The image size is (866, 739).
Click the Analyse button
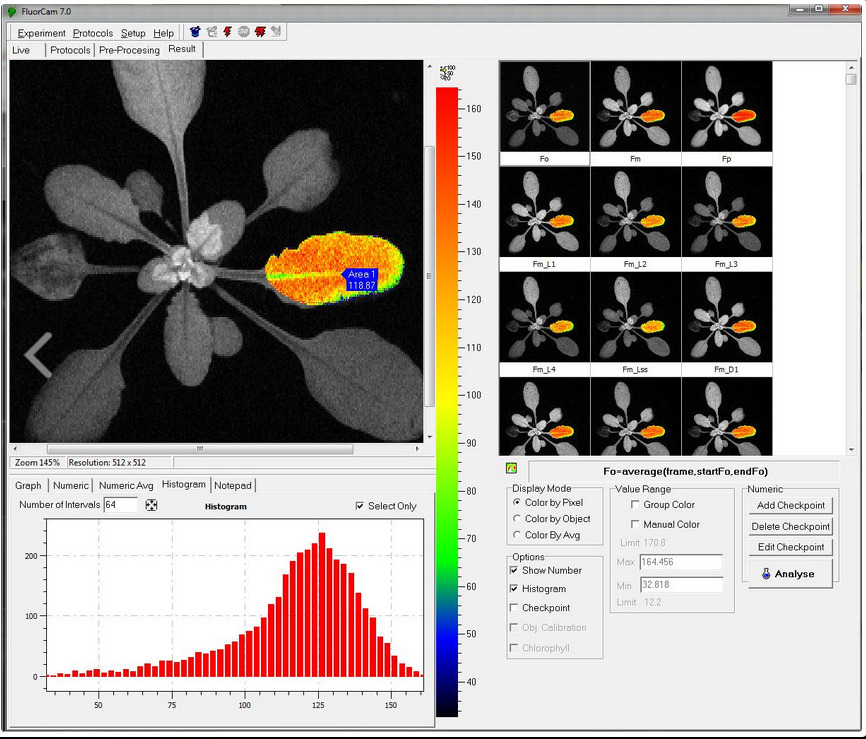(x=790, y=574)
